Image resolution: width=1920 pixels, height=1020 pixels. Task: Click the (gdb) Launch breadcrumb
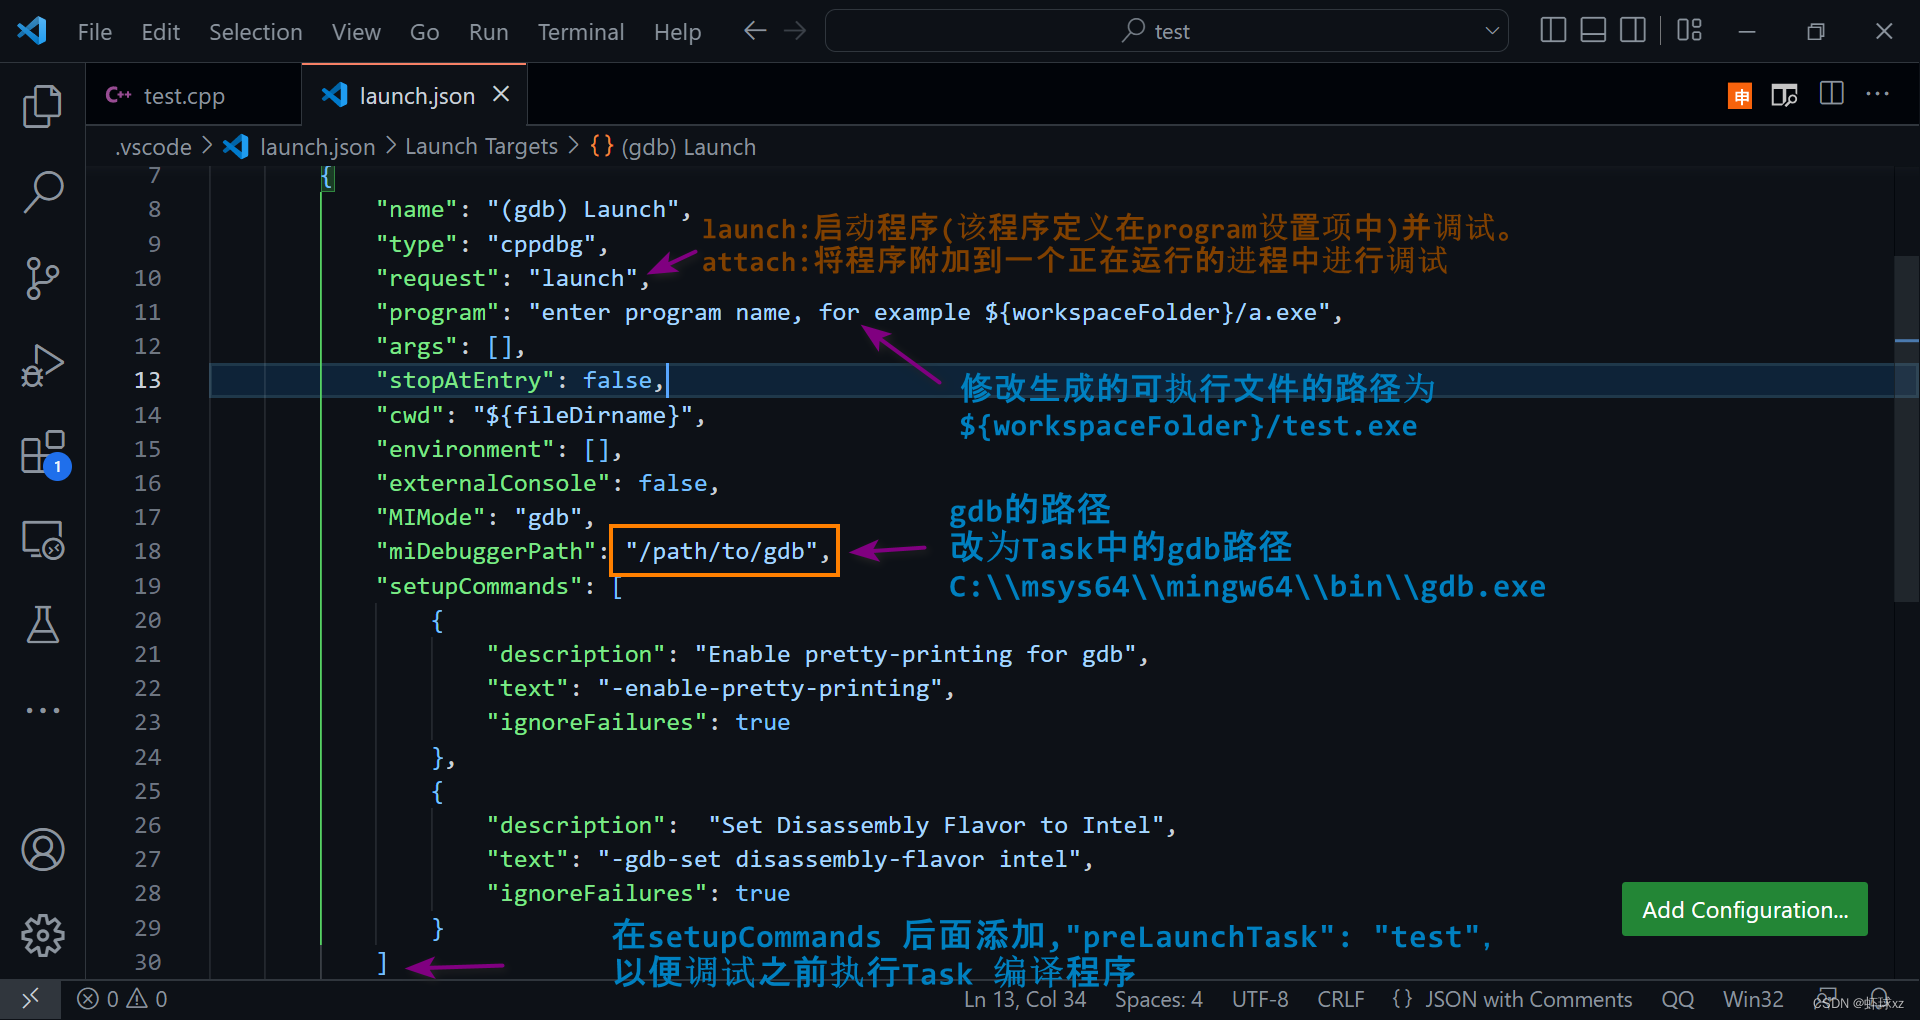(x=688, y=147)
